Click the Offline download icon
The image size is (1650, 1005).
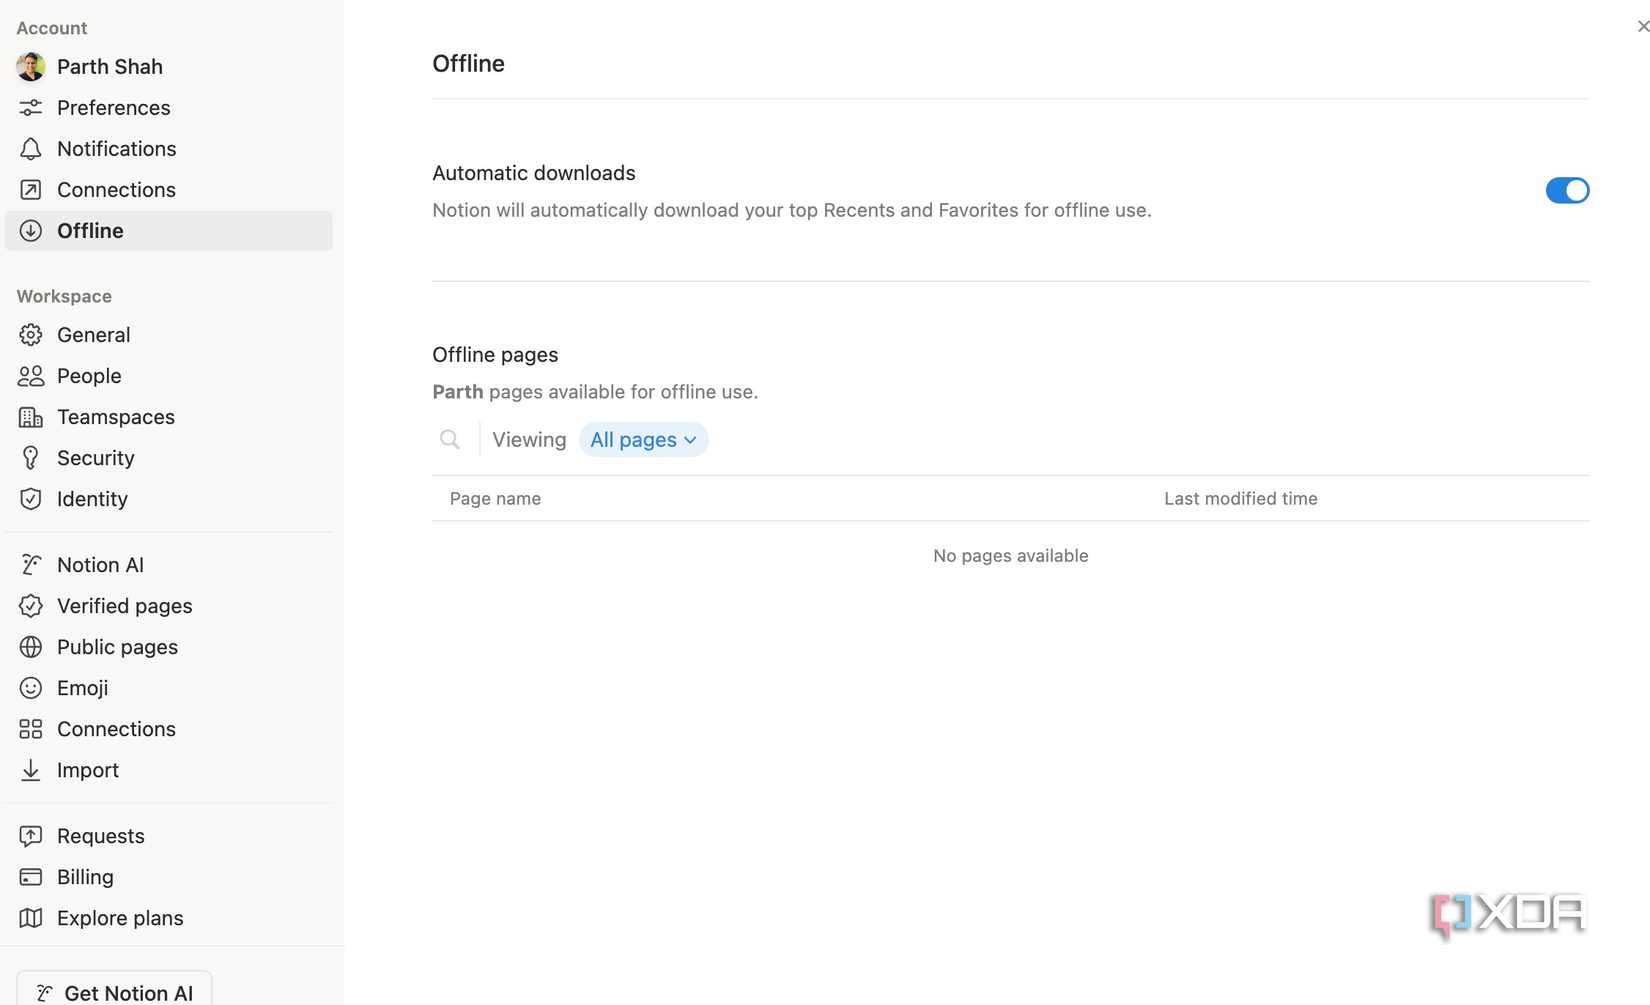(30, 230)
